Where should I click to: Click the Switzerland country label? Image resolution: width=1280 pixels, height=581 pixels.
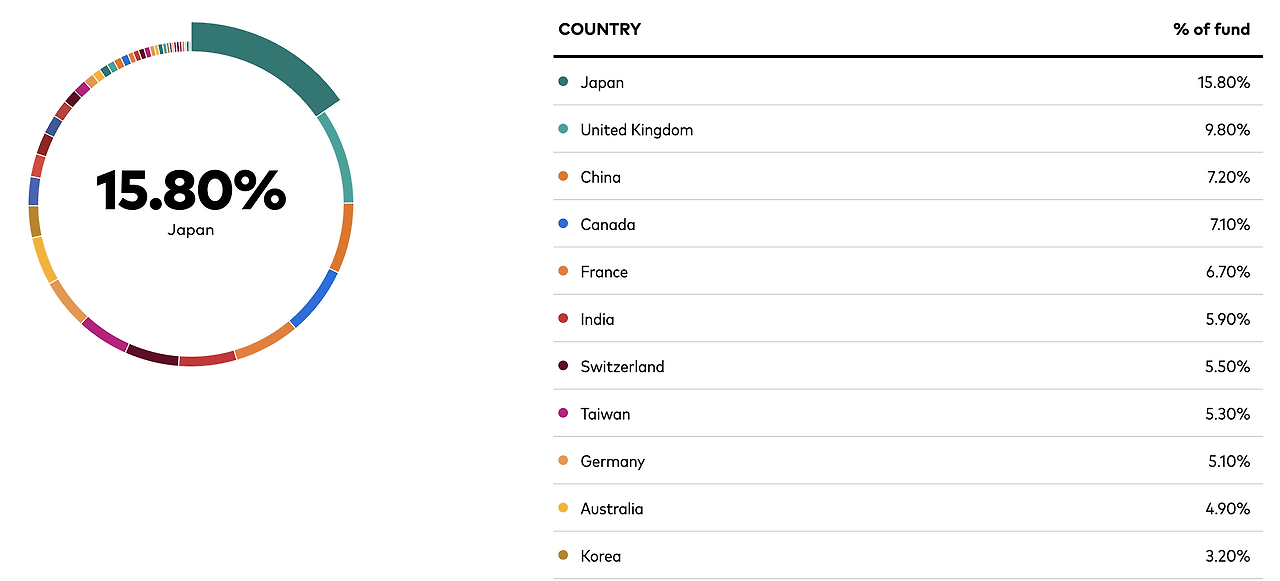tap(622, 367)
